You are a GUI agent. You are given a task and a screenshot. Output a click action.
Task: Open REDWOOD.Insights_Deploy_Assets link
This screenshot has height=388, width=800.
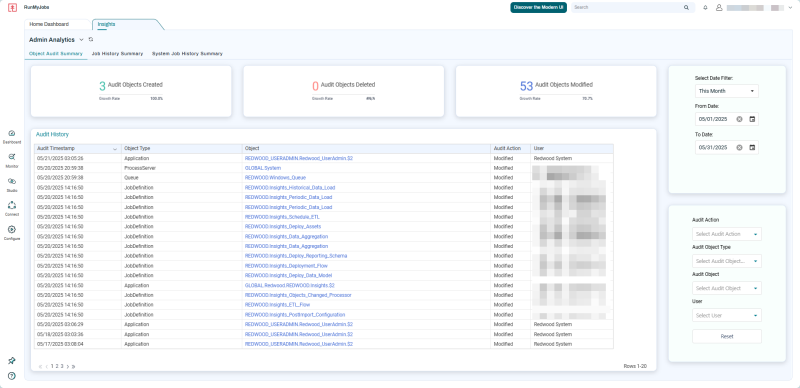click(283, 227)
